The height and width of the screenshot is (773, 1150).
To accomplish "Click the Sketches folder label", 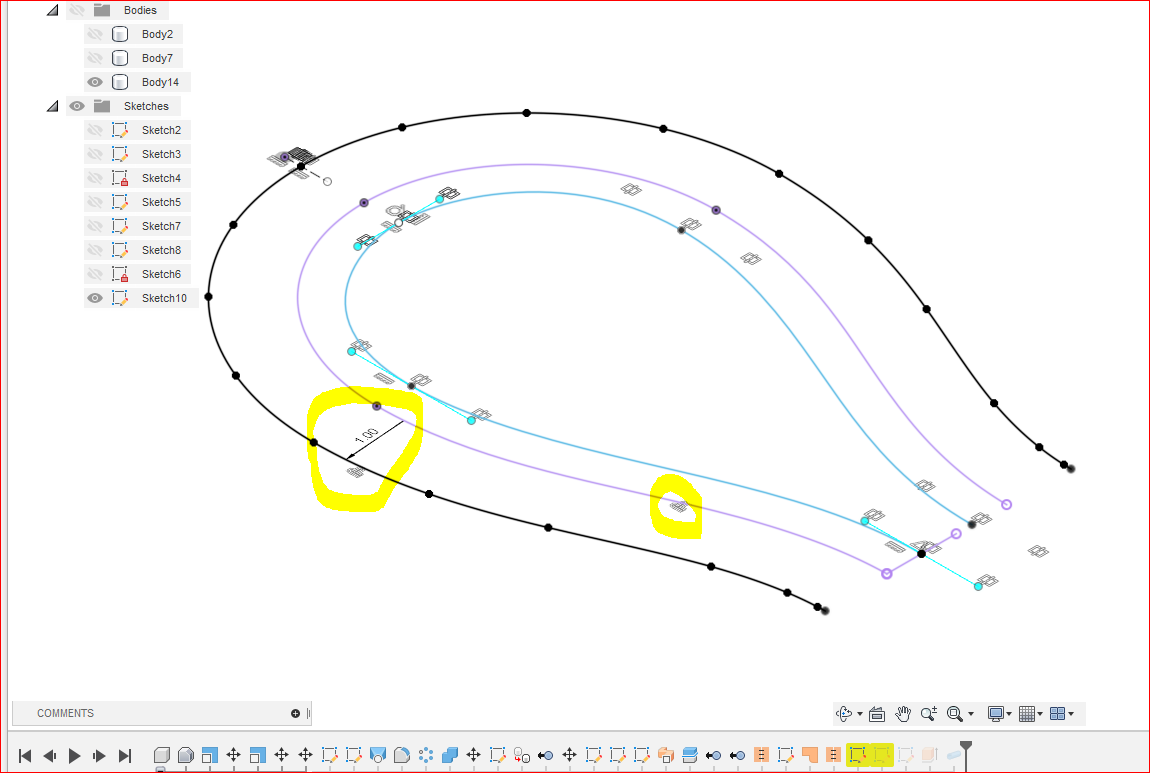I will 146,106.
